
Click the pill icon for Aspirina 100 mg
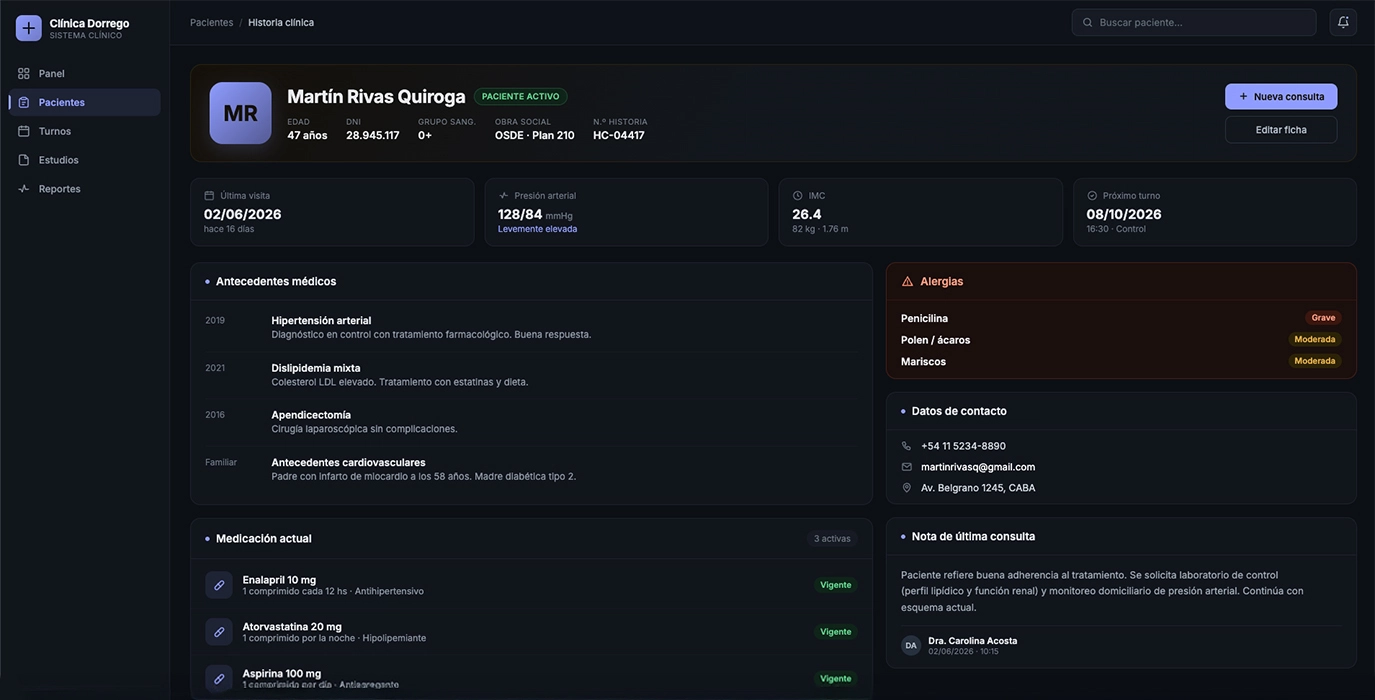(x=219, y=679)
